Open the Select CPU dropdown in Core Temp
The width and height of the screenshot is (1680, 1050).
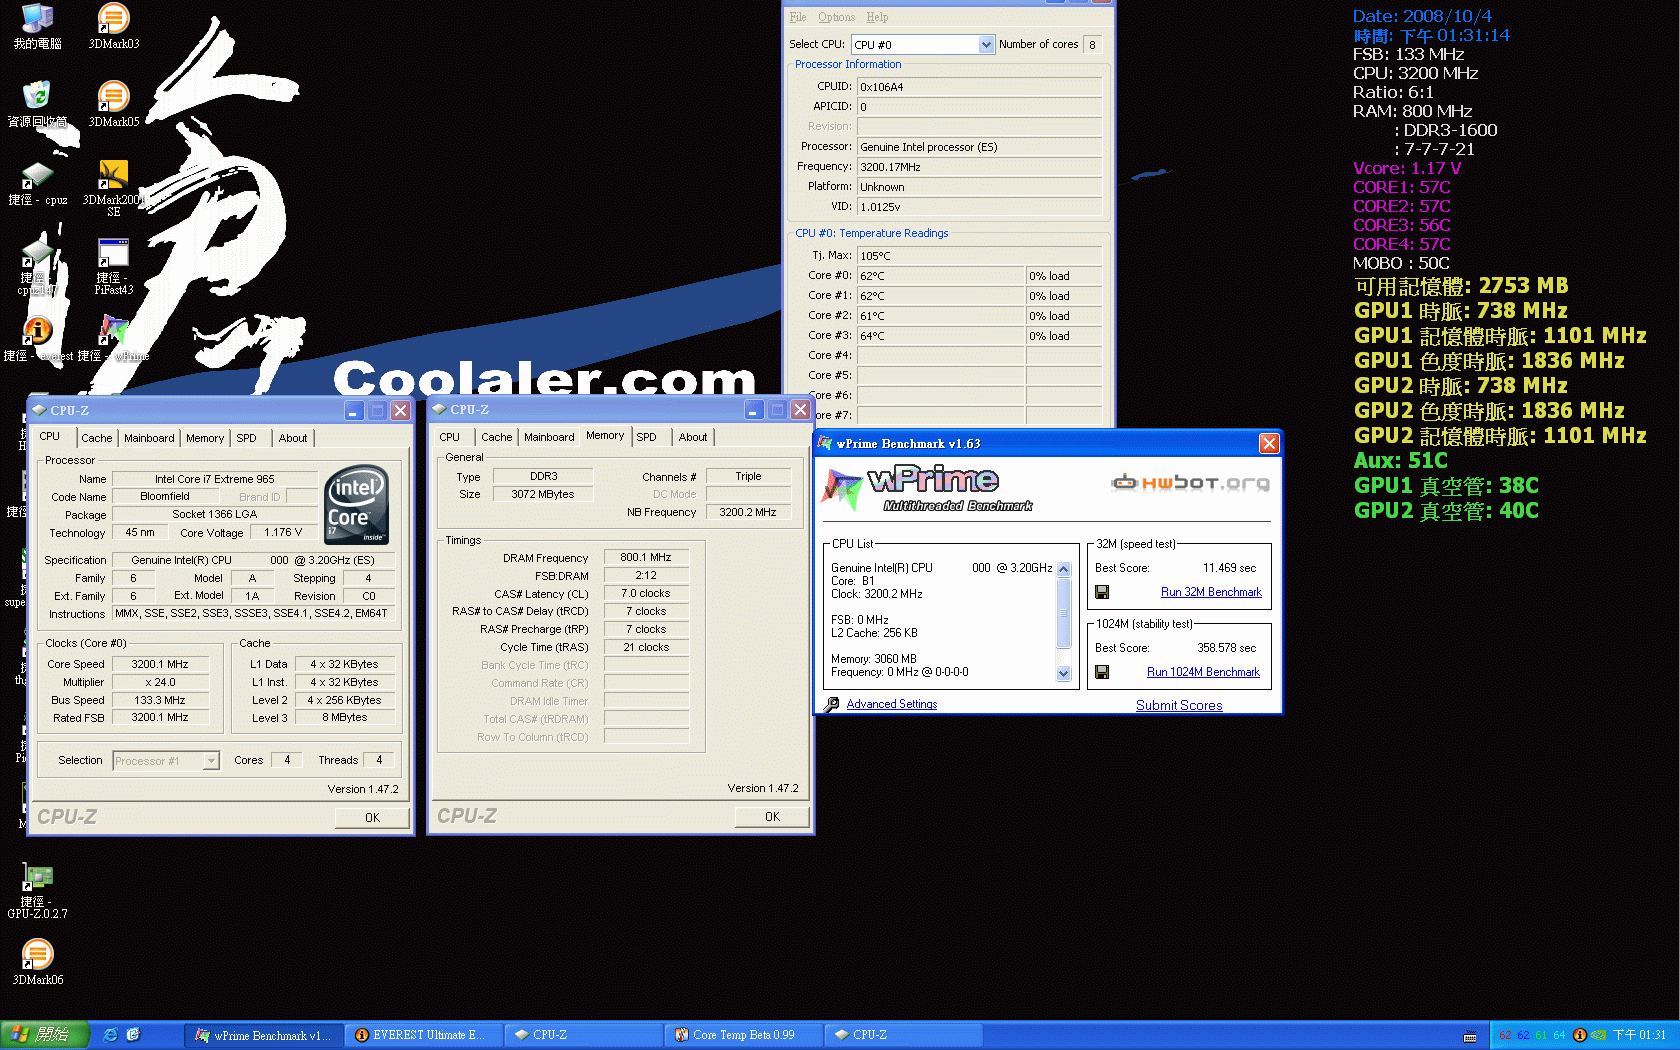[986, 45]
